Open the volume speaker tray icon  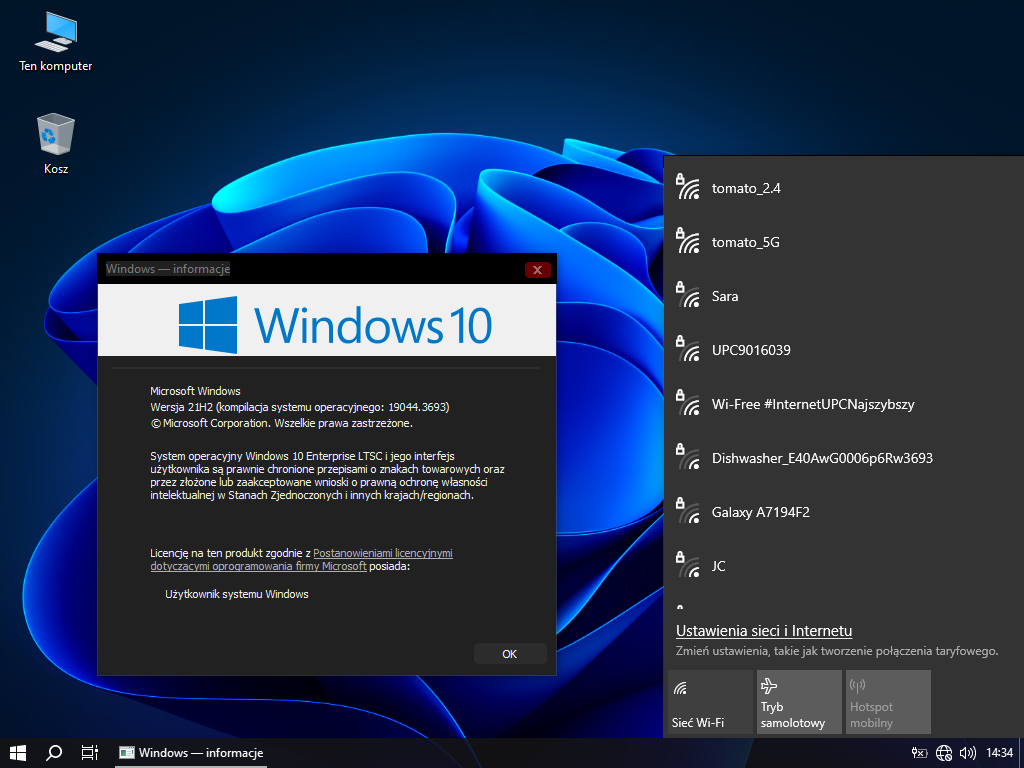[x=967, y=753]
